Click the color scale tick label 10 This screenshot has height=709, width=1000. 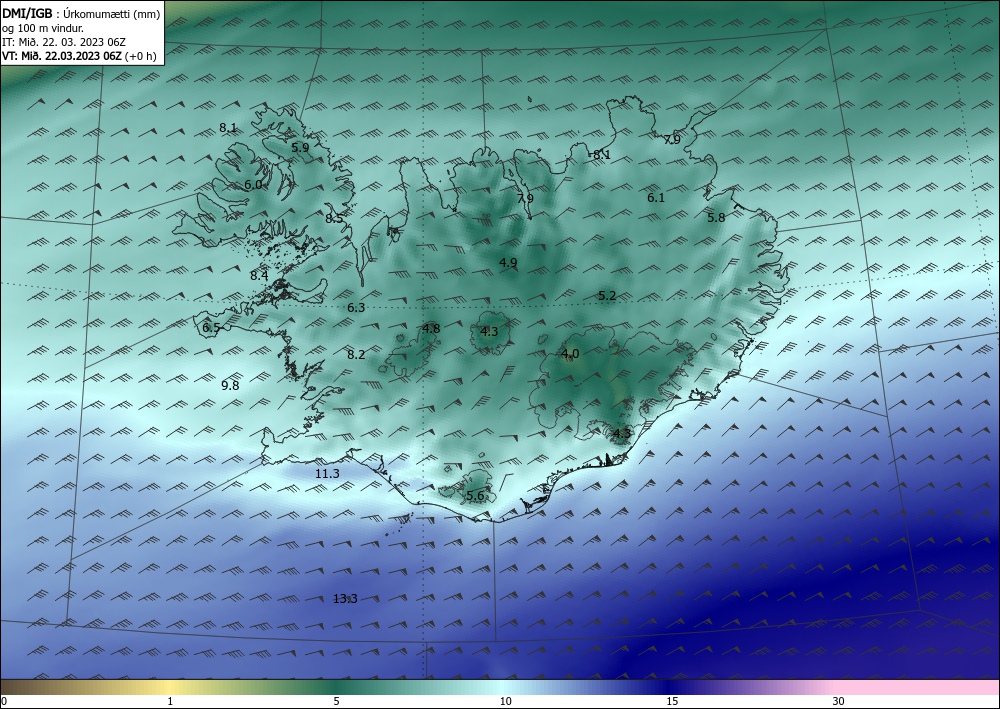(505, 702)
